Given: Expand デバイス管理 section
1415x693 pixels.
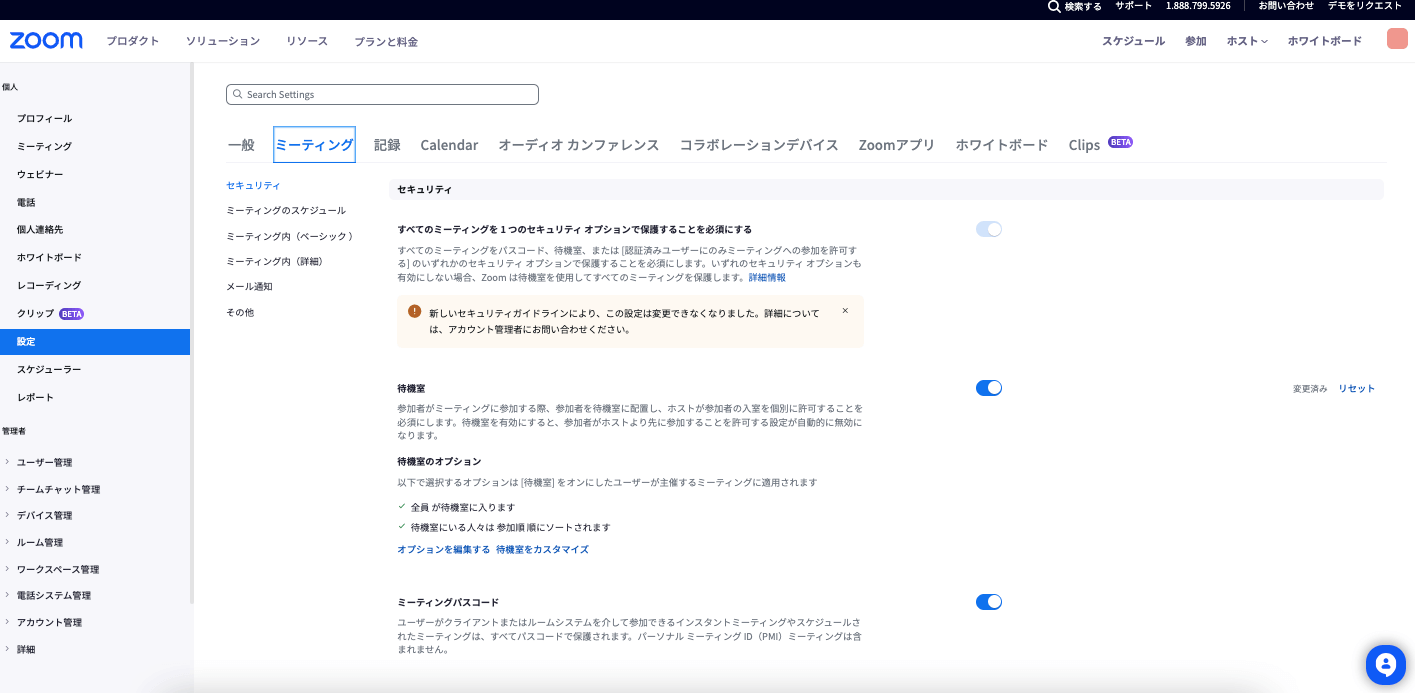Looking at the screenshot, I should tap(44, 515).
